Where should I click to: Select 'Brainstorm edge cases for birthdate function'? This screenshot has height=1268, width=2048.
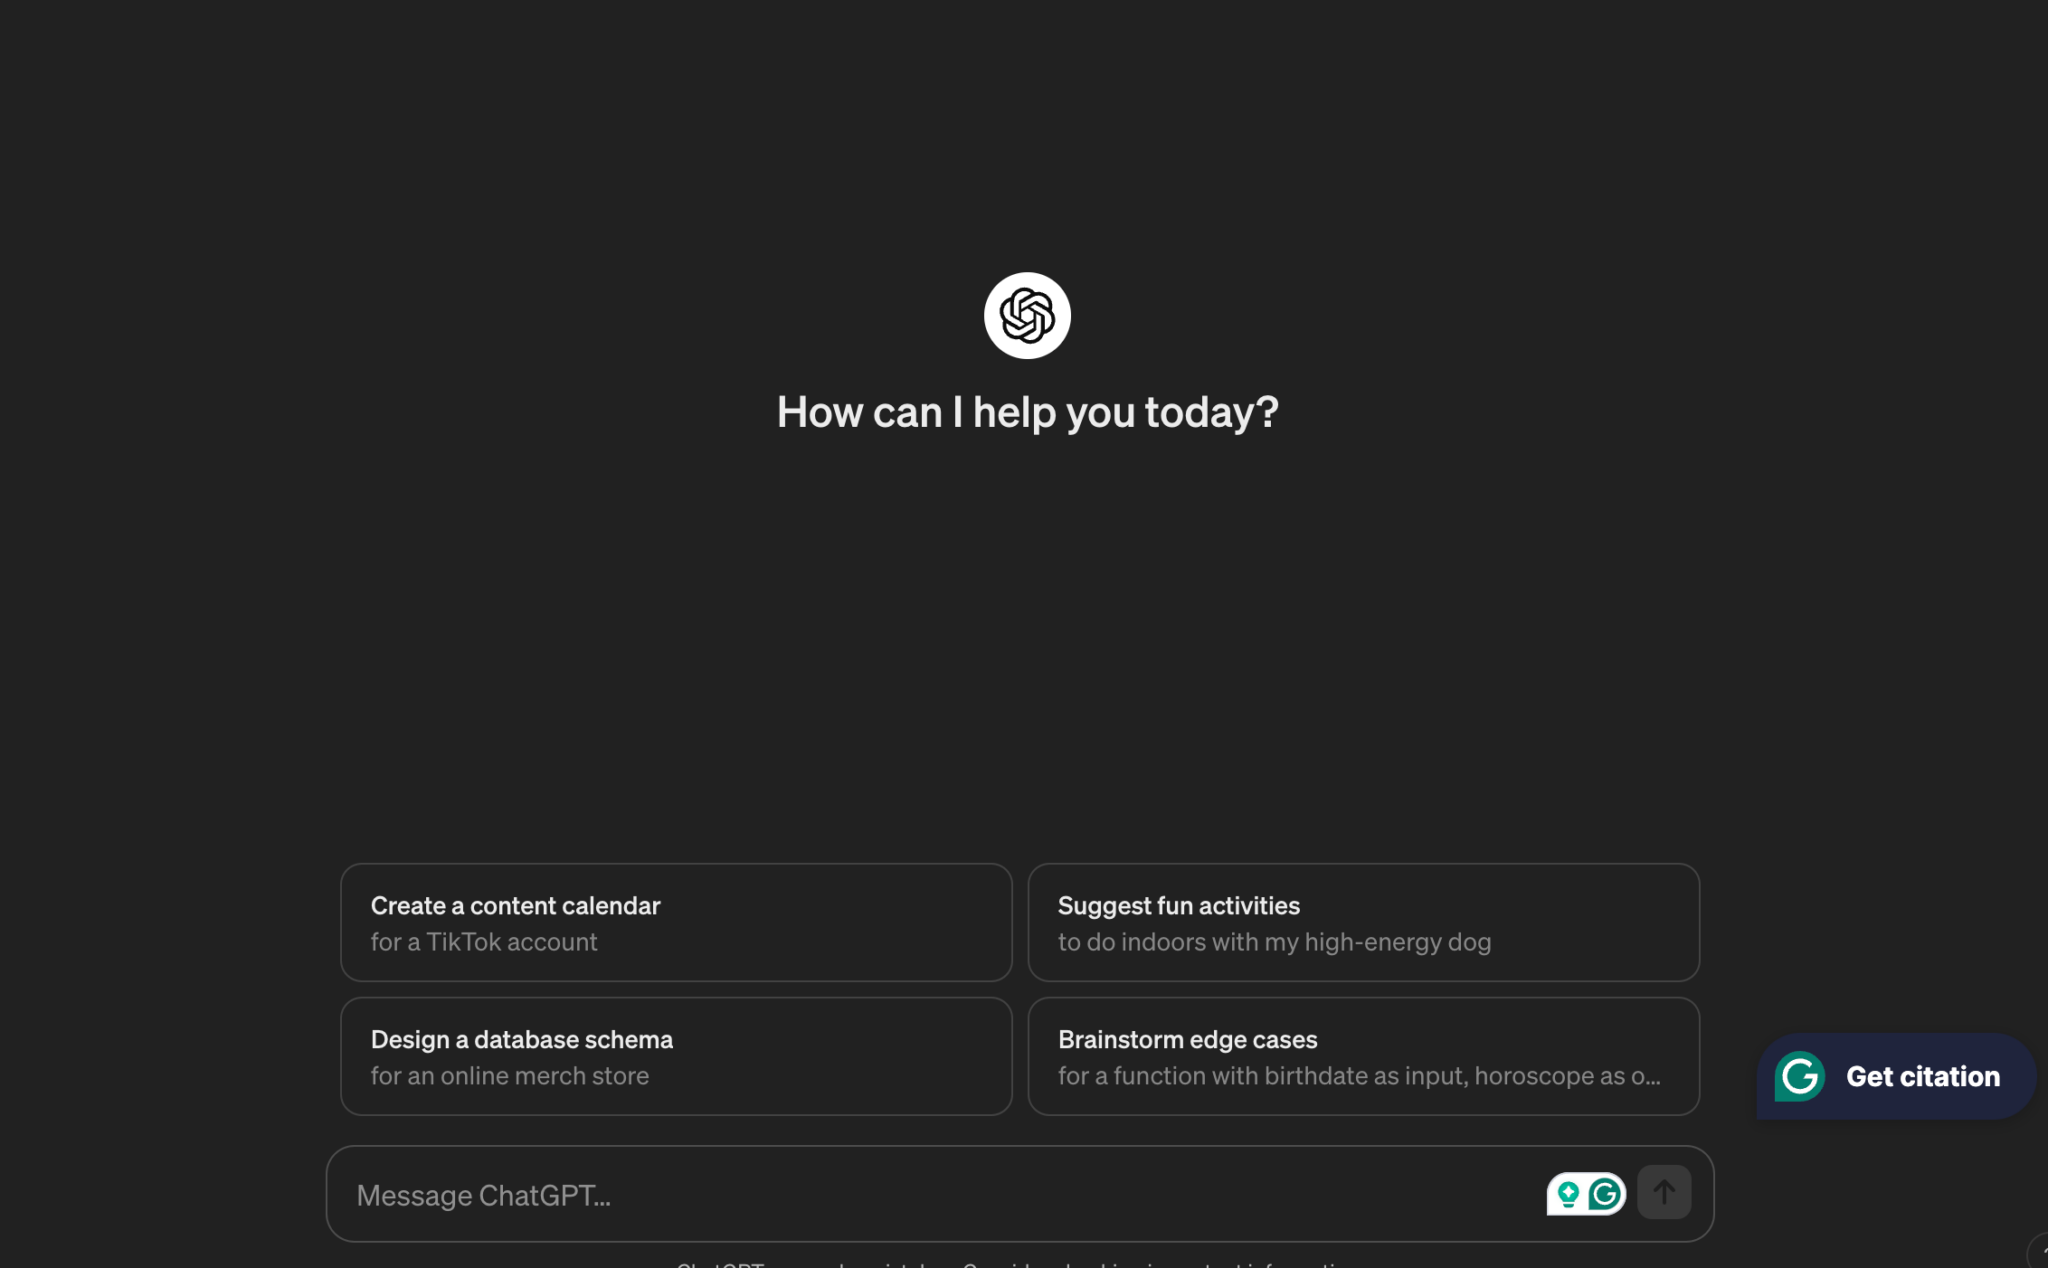pyautogui.click(x=1363, y=1056)
